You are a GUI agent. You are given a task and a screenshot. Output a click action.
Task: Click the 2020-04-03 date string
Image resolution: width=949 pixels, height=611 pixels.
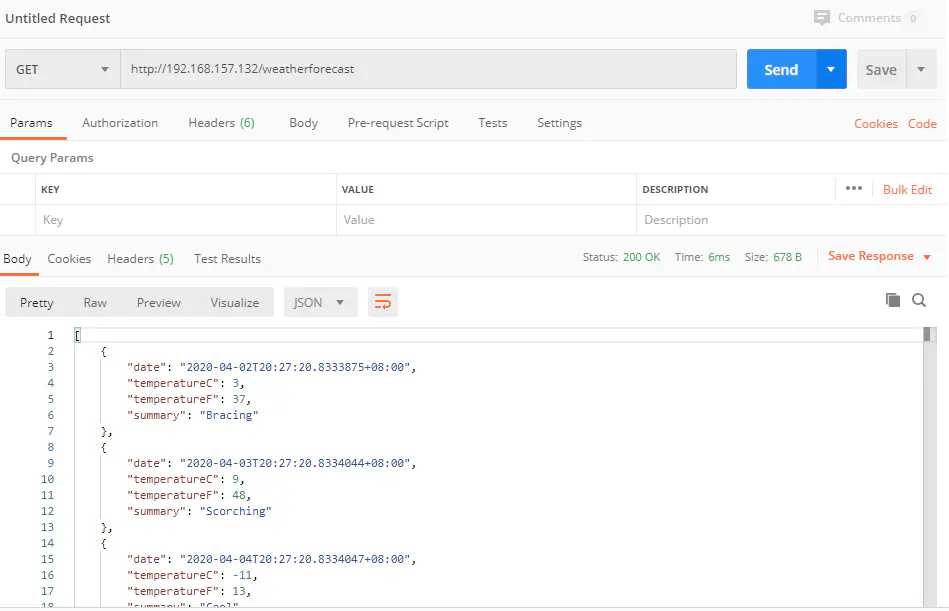[x=295, y=463]
